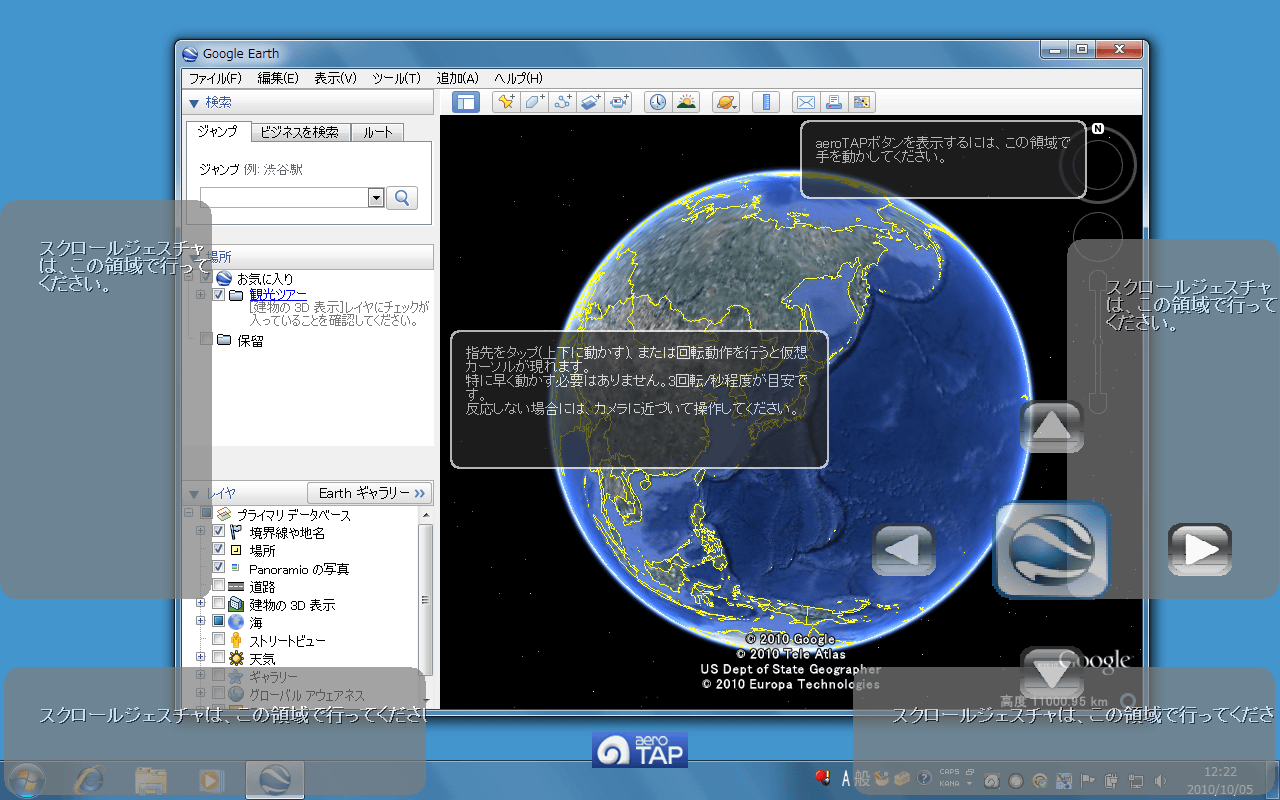Open the planet switcher icon
The image size is (1280, 800).
726,101
